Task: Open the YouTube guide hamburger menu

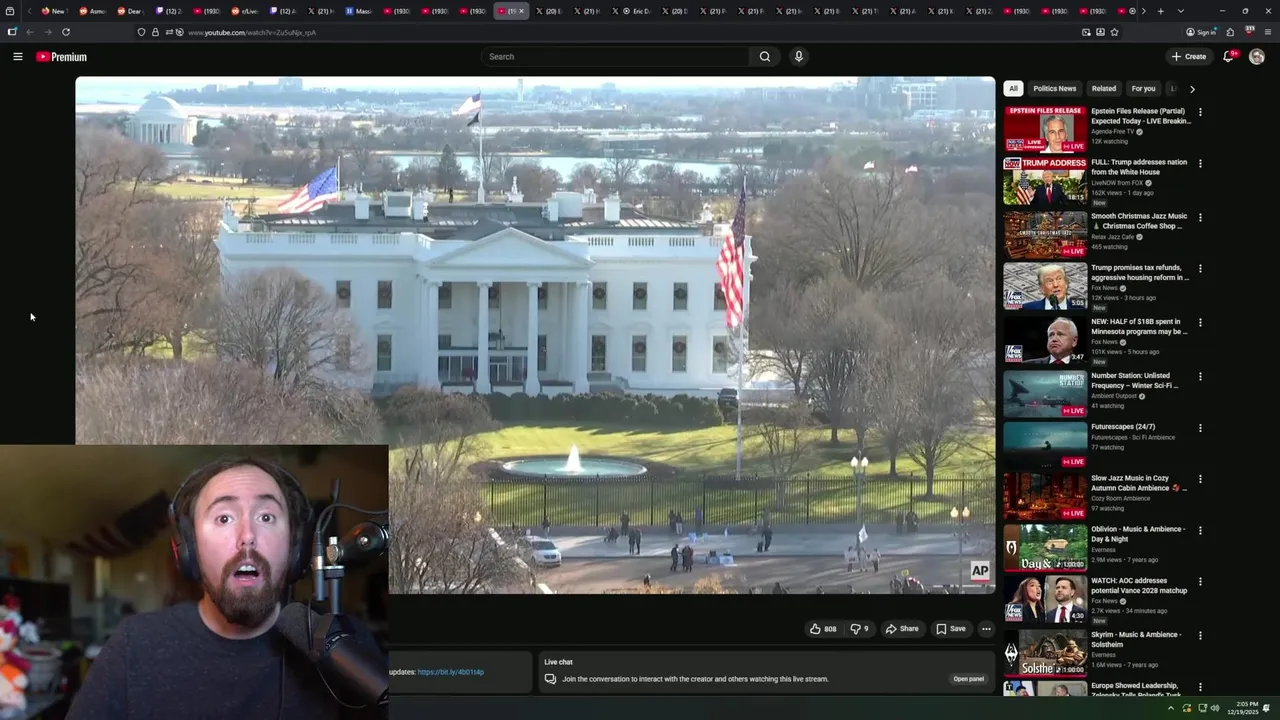Action: click(17, 57)
